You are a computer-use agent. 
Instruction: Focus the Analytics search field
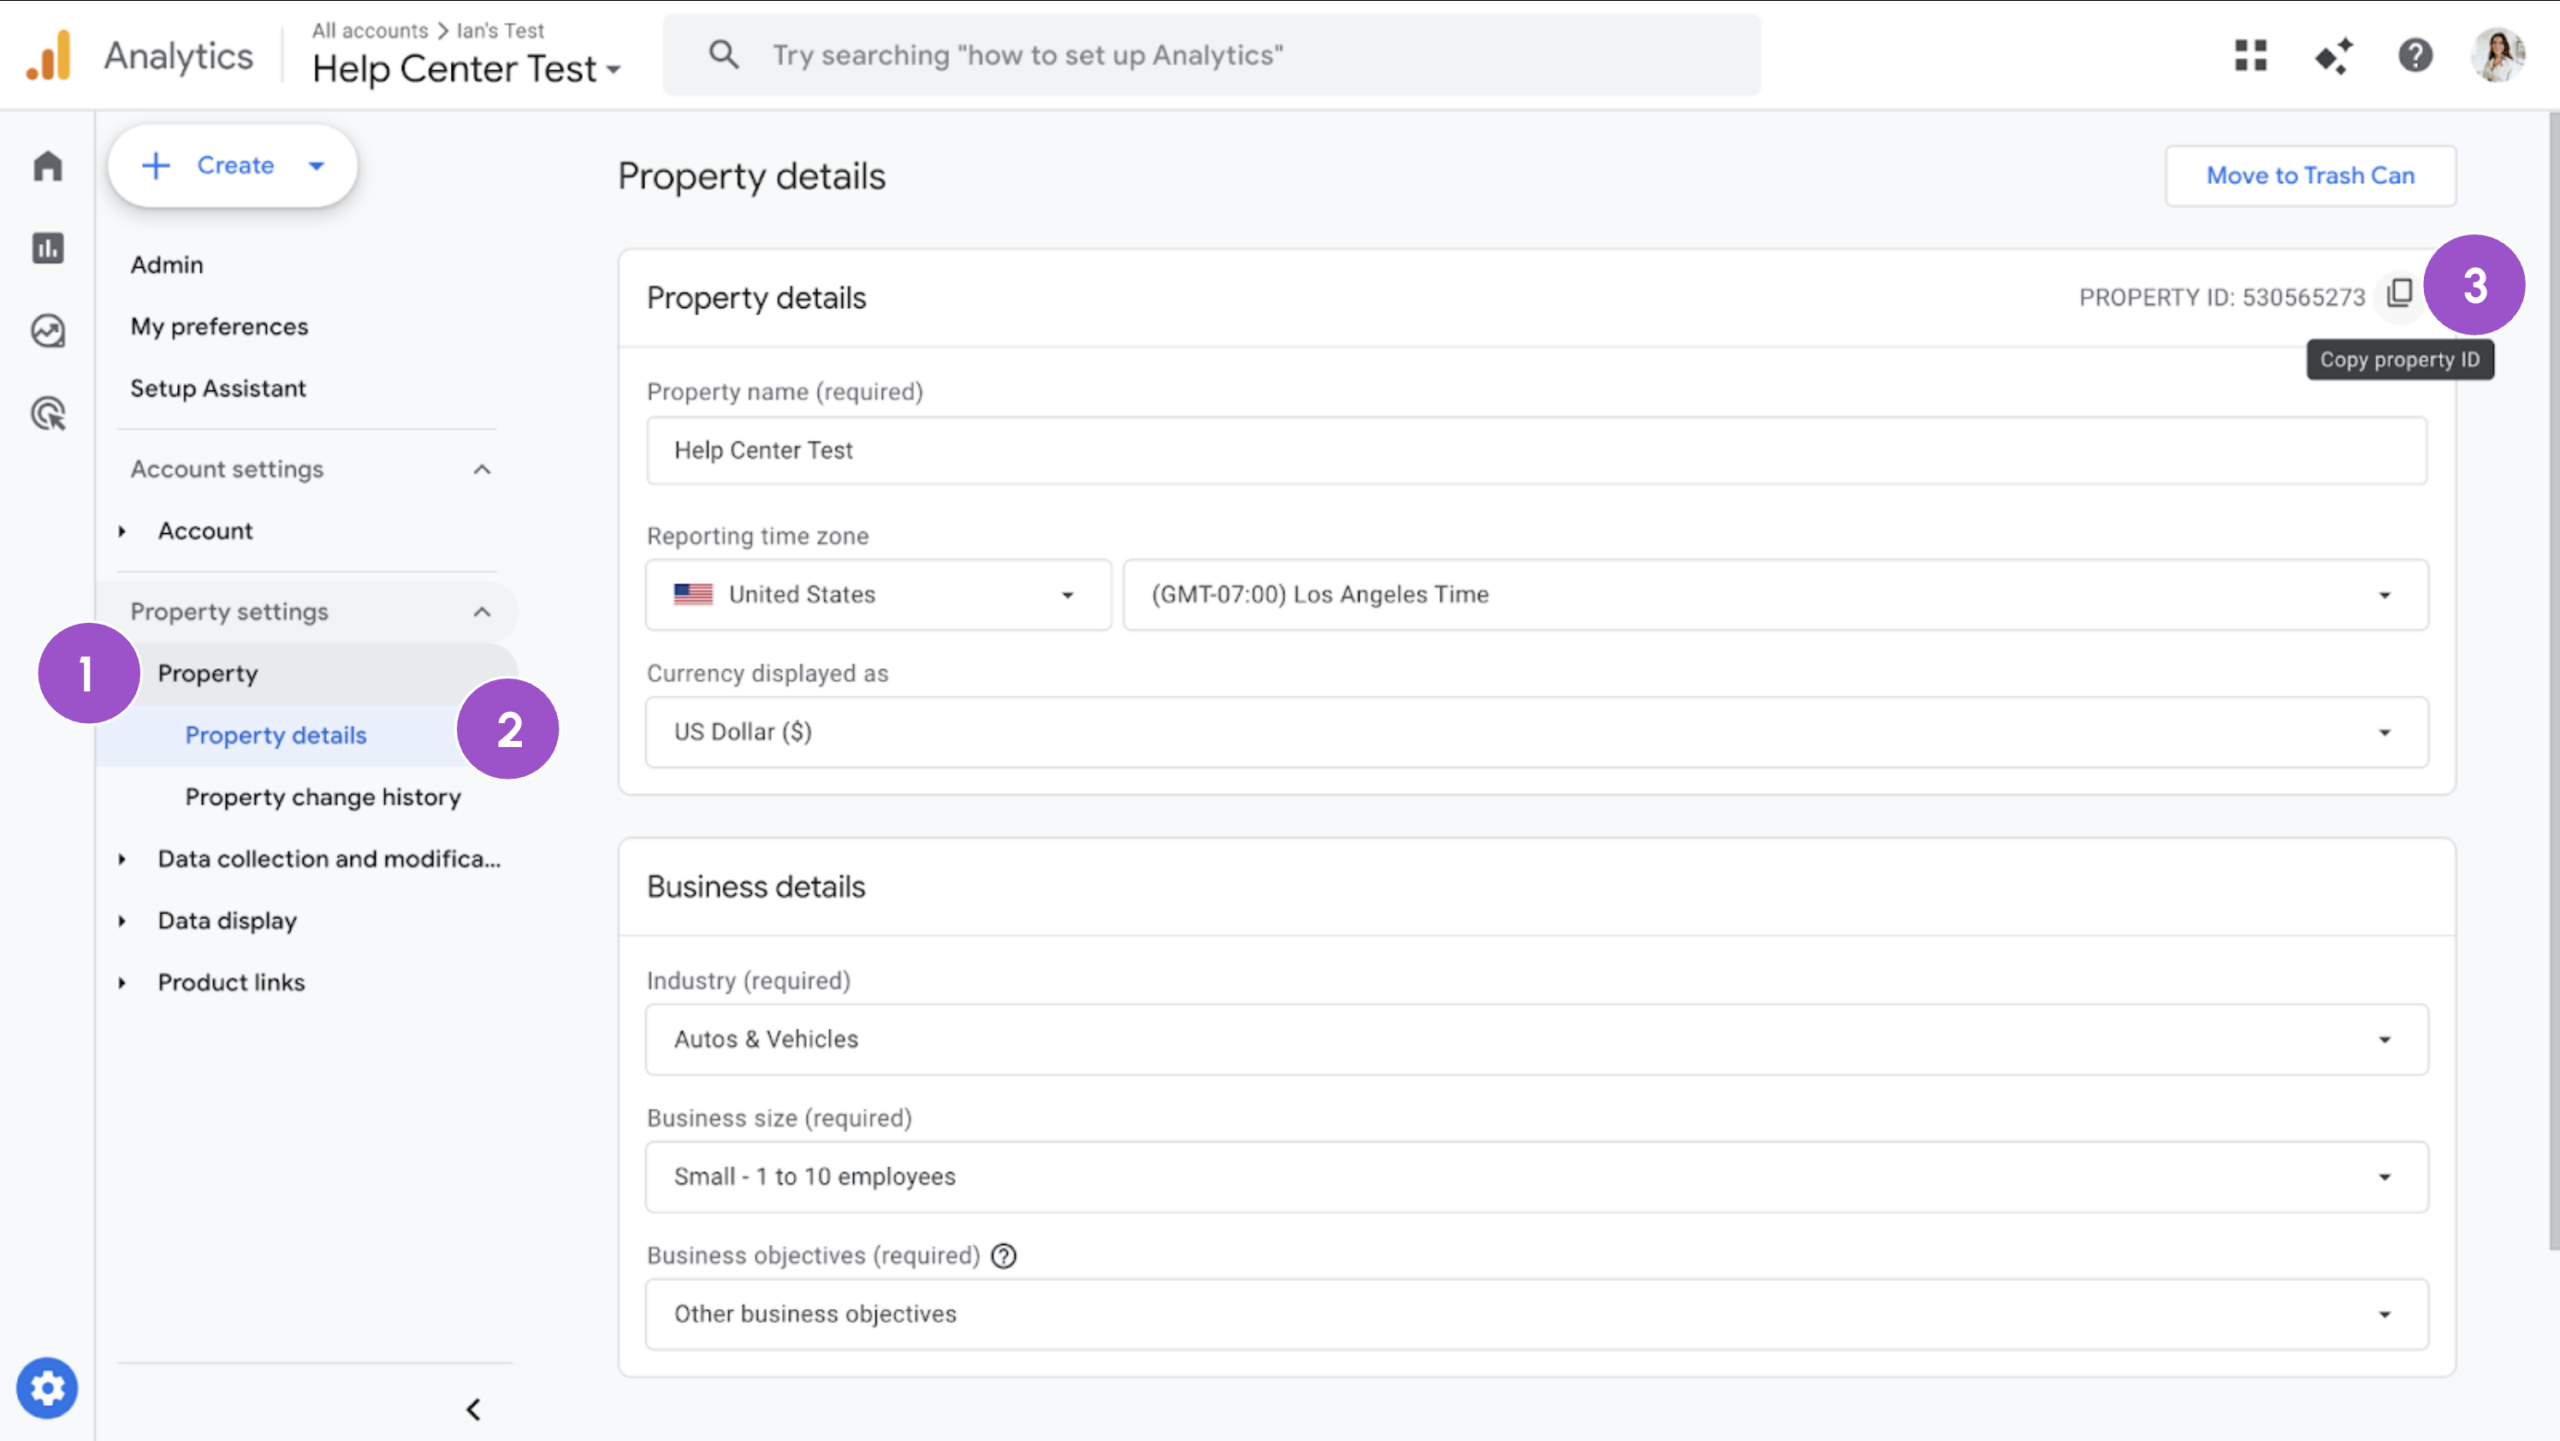1211,55
